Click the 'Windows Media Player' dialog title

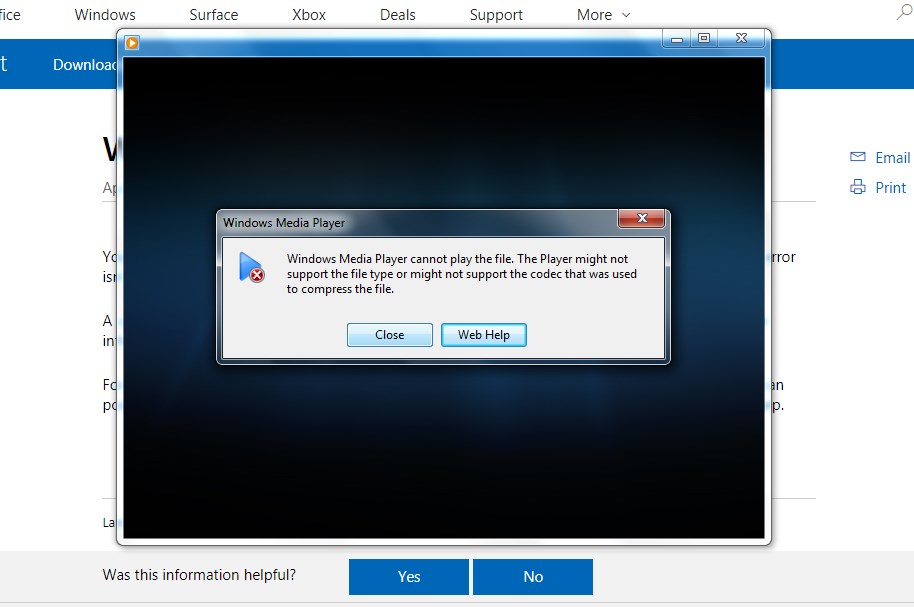tap(284, 223)
